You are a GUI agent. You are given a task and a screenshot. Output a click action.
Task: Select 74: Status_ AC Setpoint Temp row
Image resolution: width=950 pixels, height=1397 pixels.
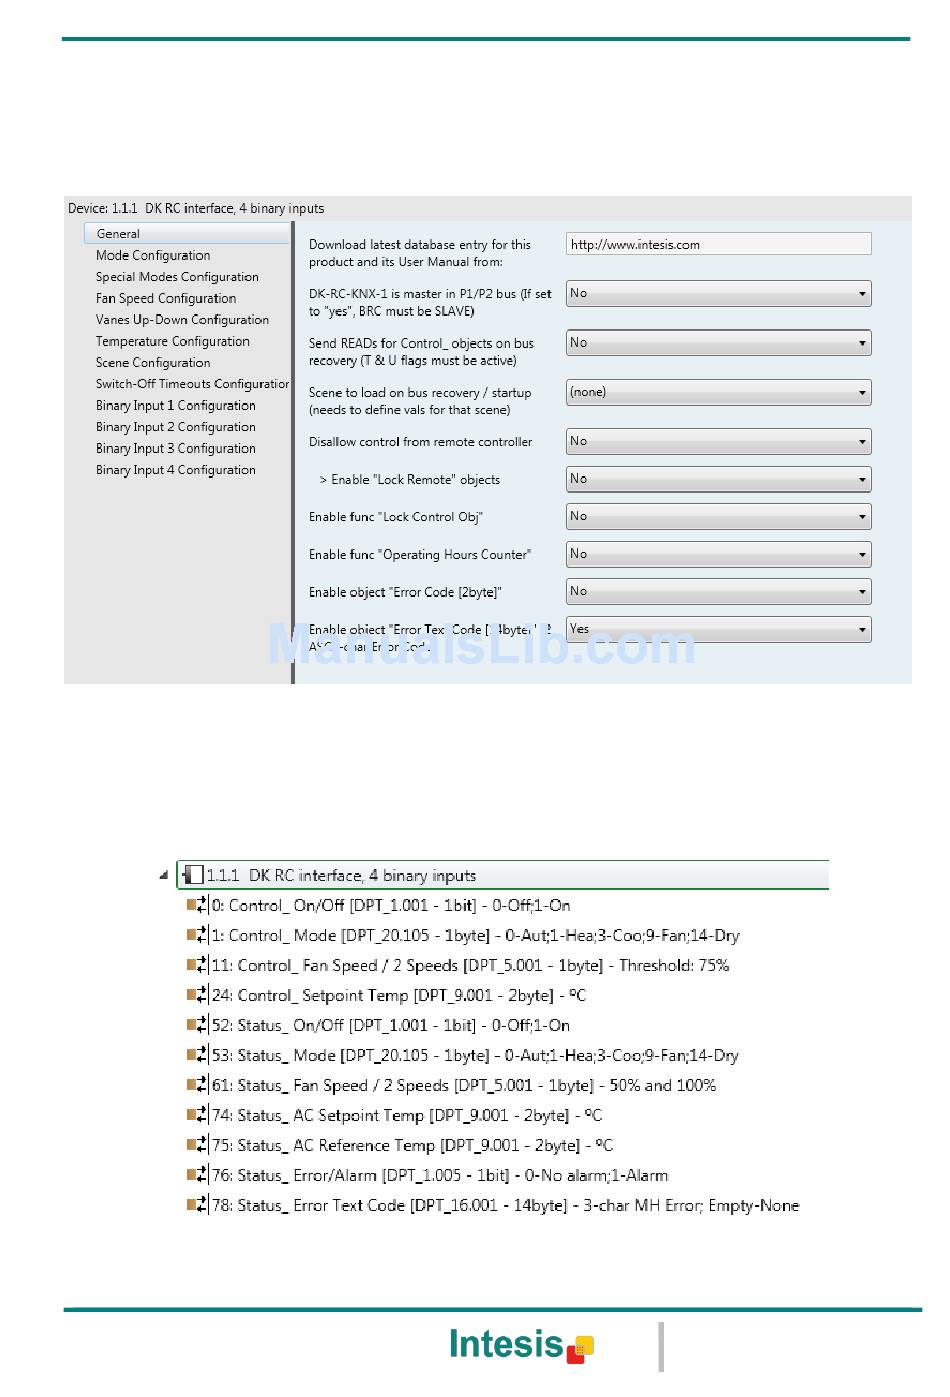pos(407,1116)
